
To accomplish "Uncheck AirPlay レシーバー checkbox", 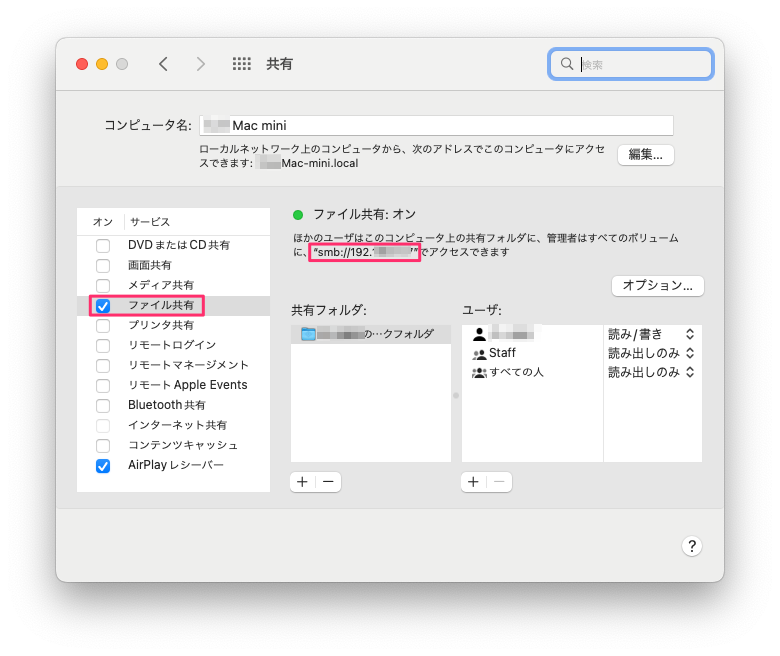I will pos(103,466).
